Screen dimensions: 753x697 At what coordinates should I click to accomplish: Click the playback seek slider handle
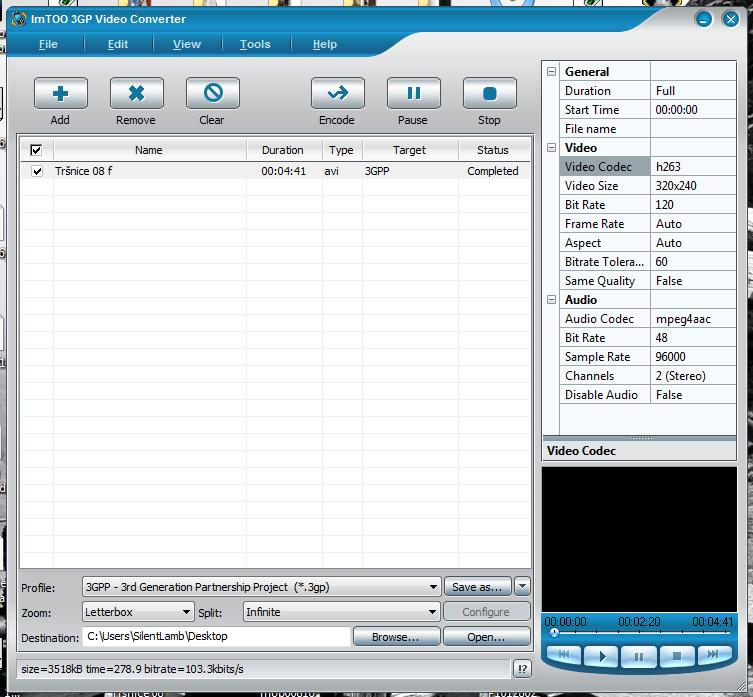pos(554,633)
